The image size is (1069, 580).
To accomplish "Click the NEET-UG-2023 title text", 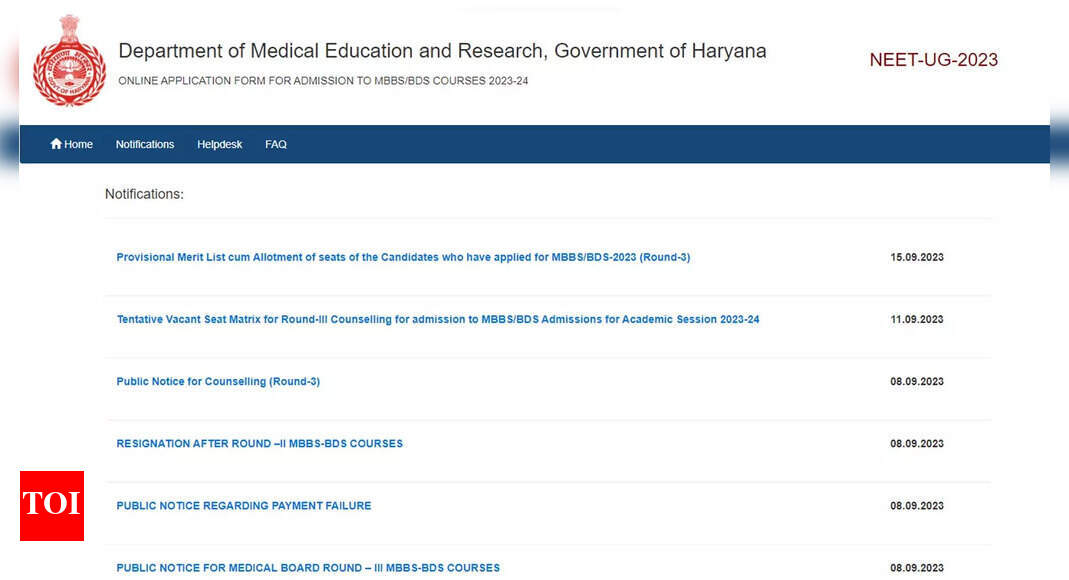I will pos(933,60).
